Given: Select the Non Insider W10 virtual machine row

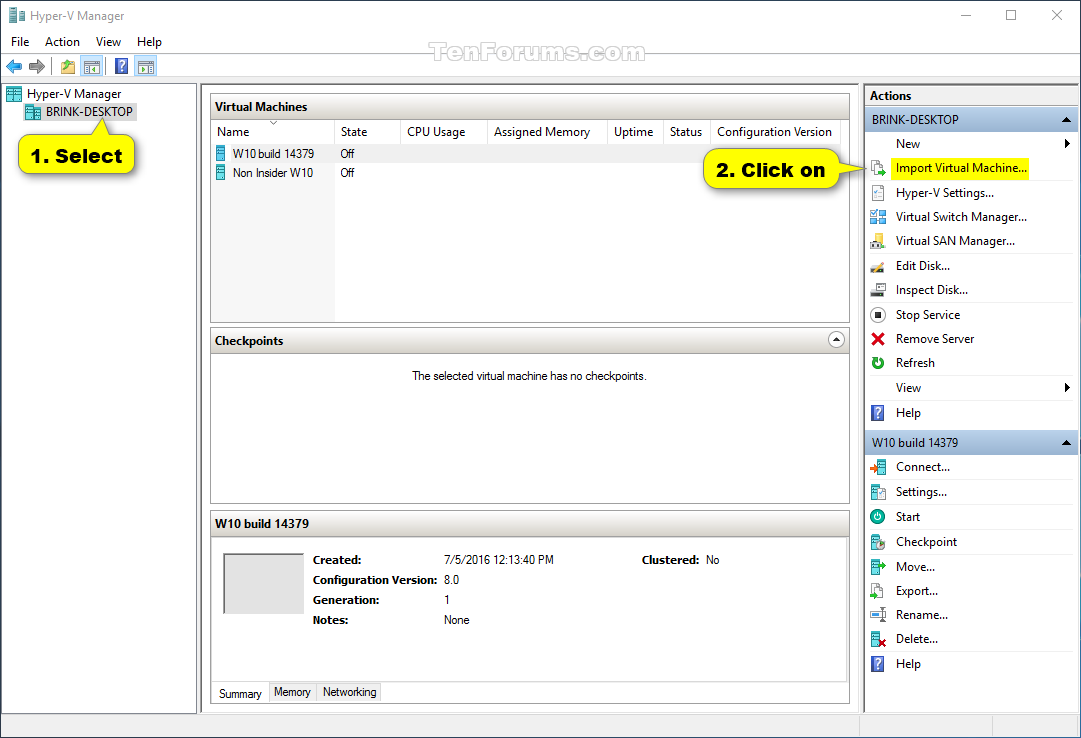Looking at the screenshot, I should (529, 173).
